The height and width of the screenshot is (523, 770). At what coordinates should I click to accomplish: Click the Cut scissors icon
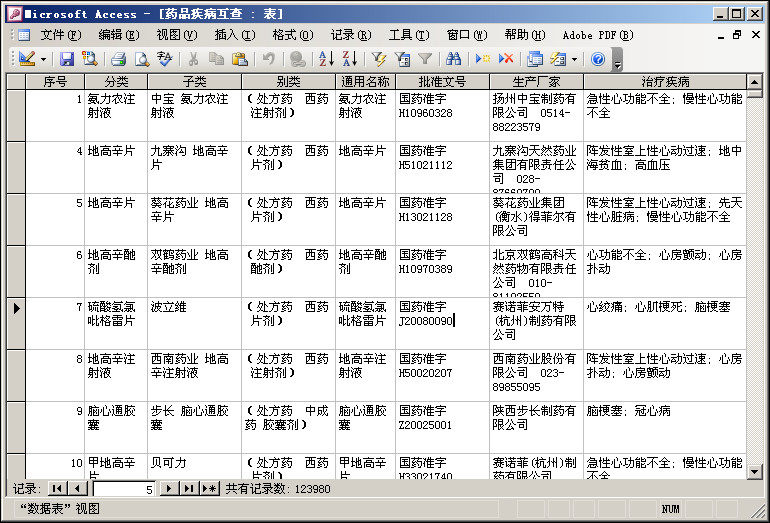click(x=193, y=59)
